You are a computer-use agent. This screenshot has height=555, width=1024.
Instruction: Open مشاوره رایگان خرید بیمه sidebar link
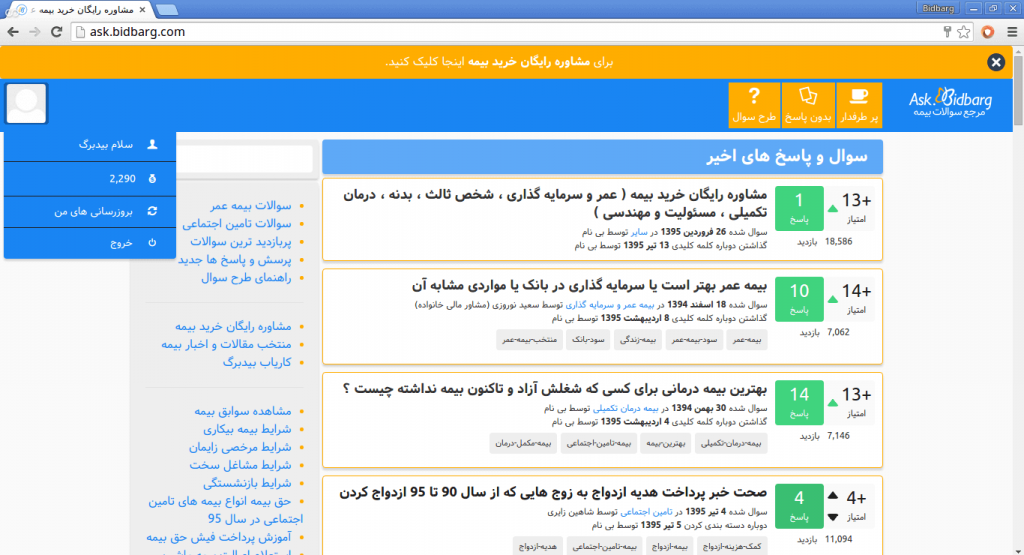tap(233, 326)
